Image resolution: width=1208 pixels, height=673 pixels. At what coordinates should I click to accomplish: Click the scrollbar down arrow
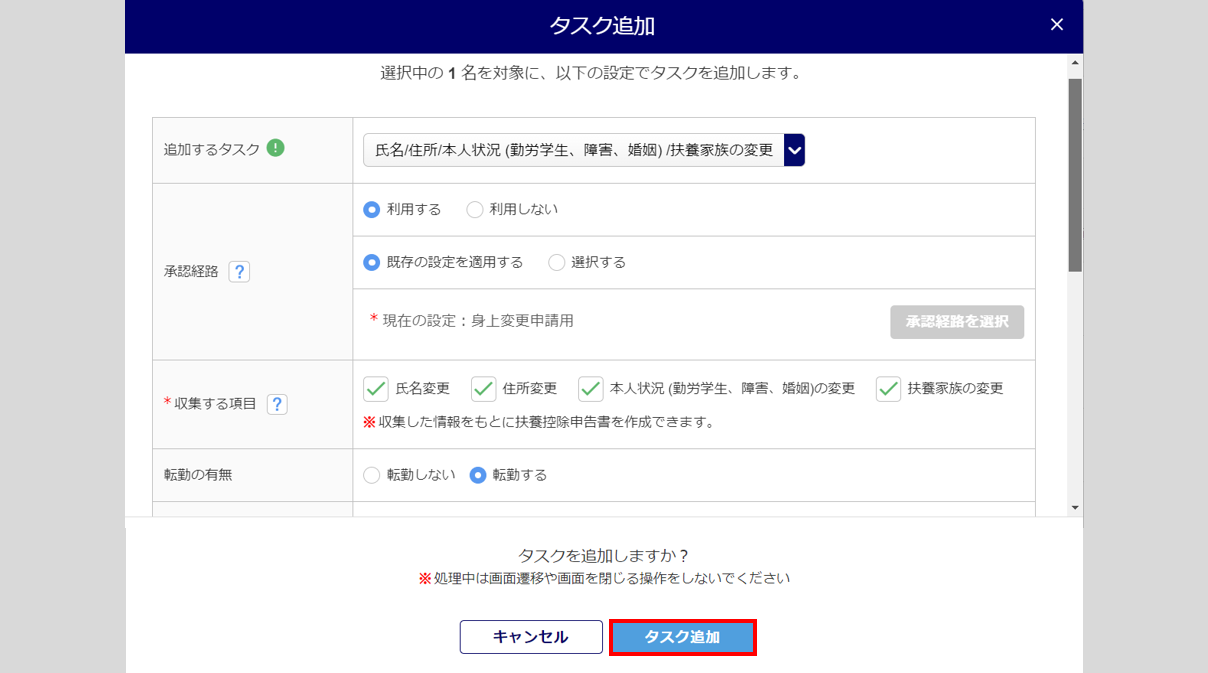pyautogui.click(x=1075, y=508)
